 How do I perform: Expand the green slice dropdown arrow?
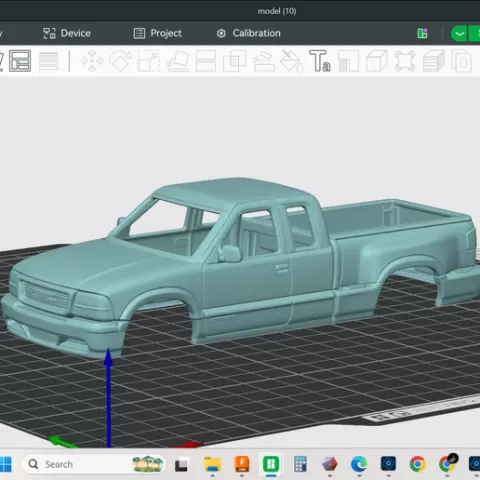[459, 33]
